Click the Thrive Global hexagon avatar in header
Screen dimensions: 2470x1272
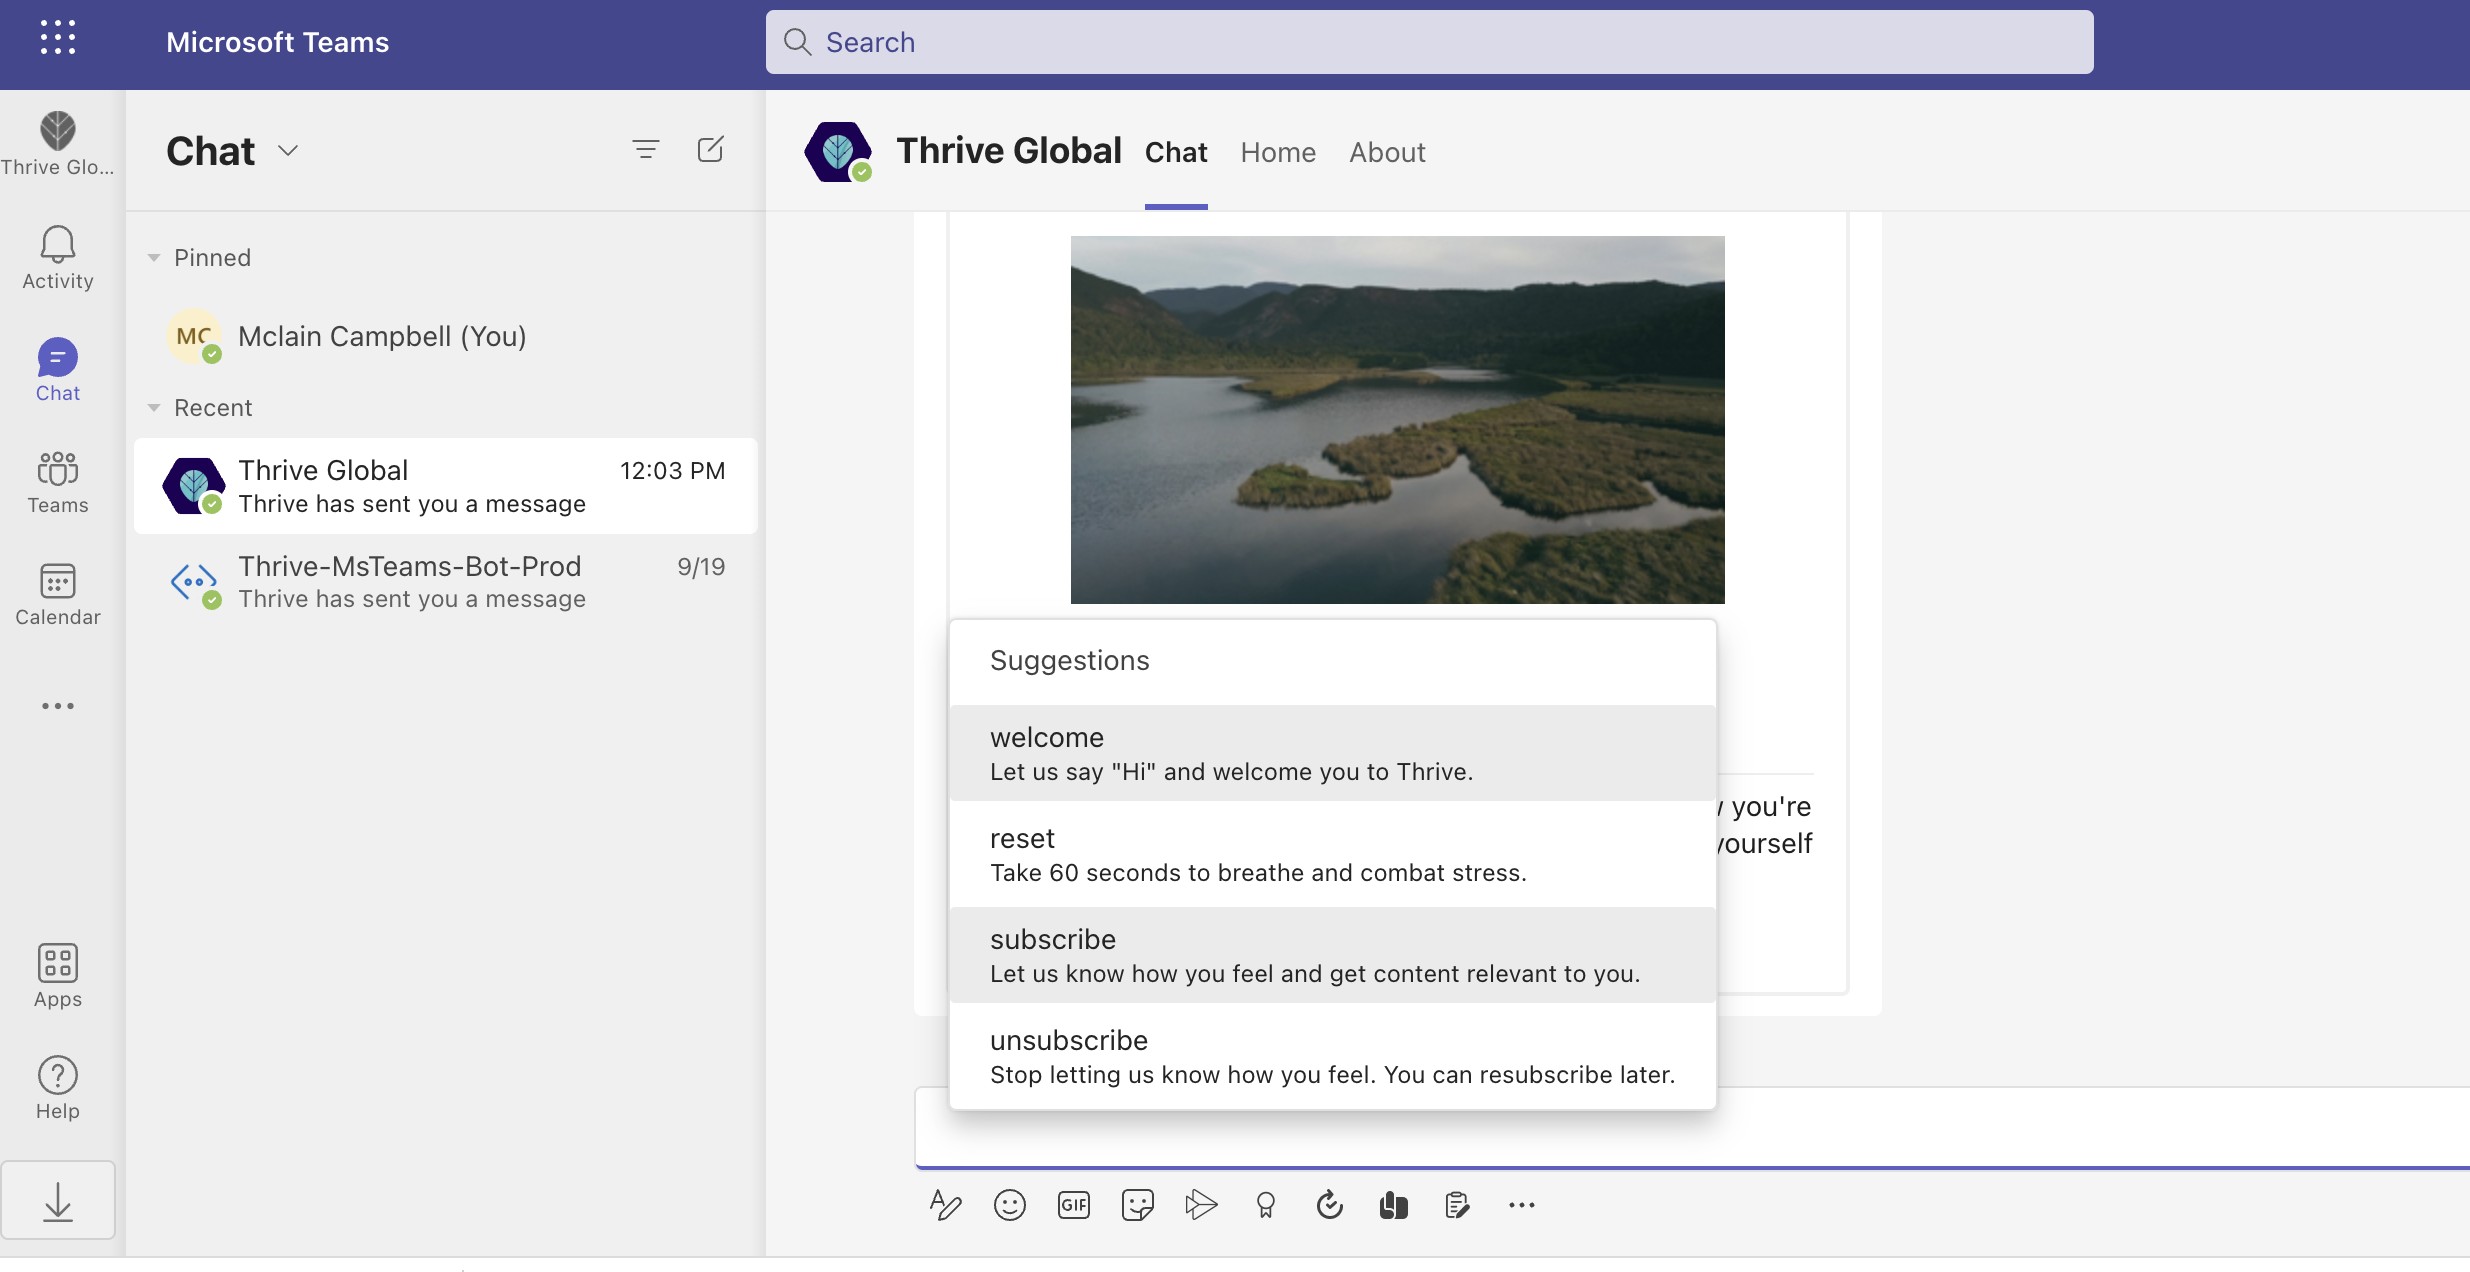click(x=837, y=152)
